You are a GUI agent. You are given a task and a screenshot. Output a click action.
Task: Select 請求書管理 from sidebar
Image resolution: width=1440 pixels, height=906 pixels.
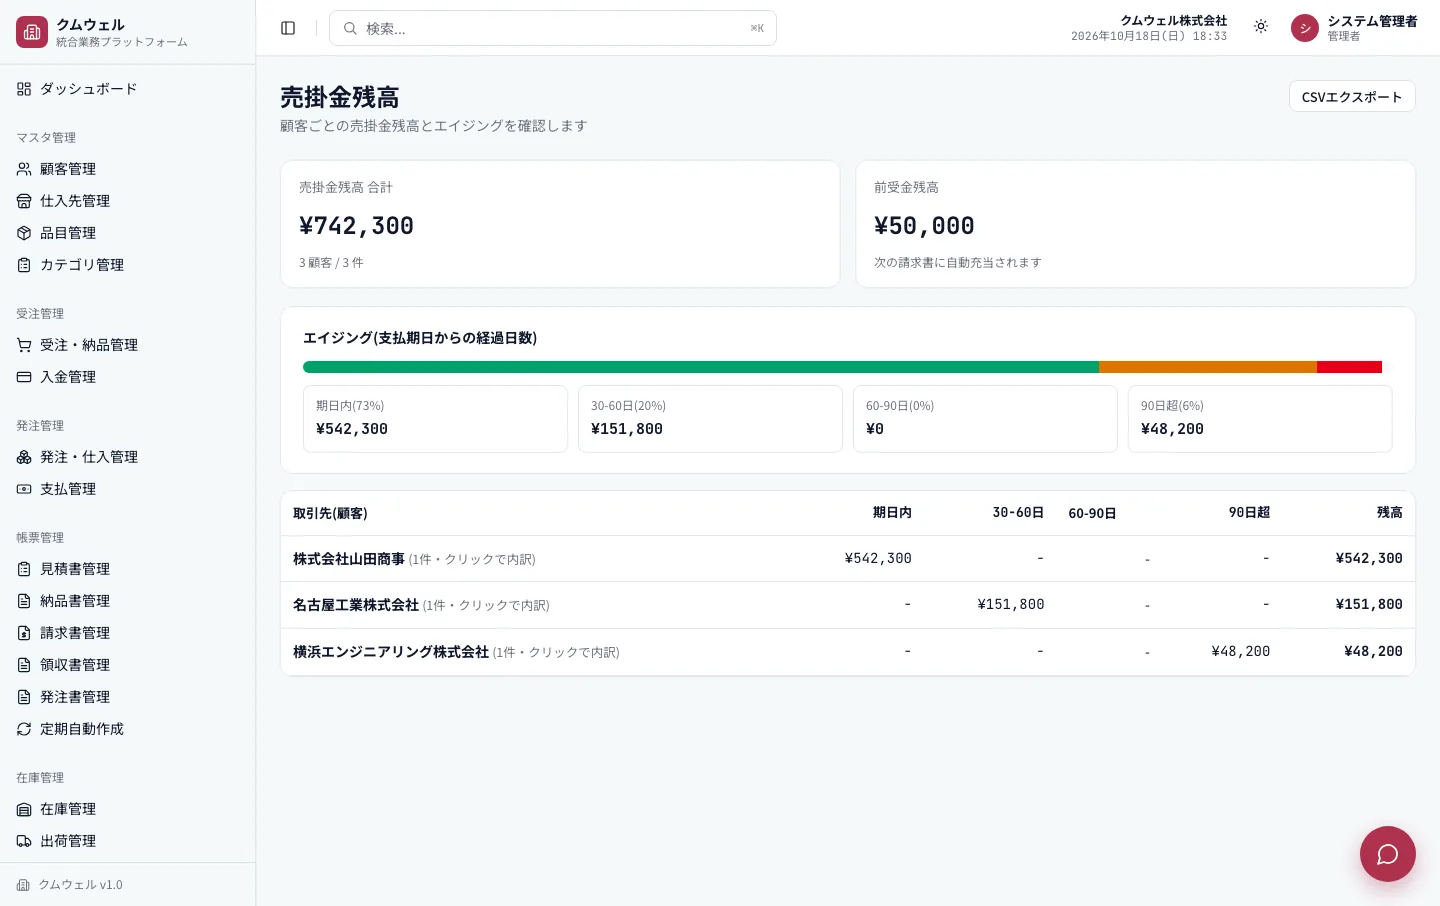[128, 633]
